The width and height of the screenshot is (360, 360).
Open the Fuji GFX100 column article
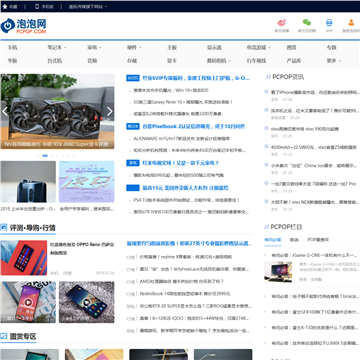pos(315,312)
